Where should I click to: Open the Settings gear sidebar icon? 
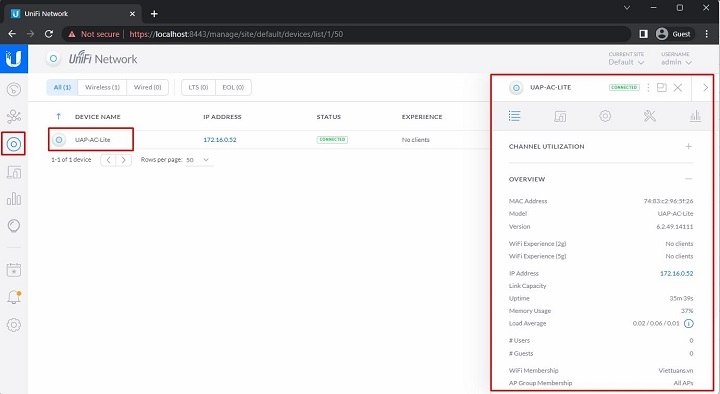click(14, 325)
